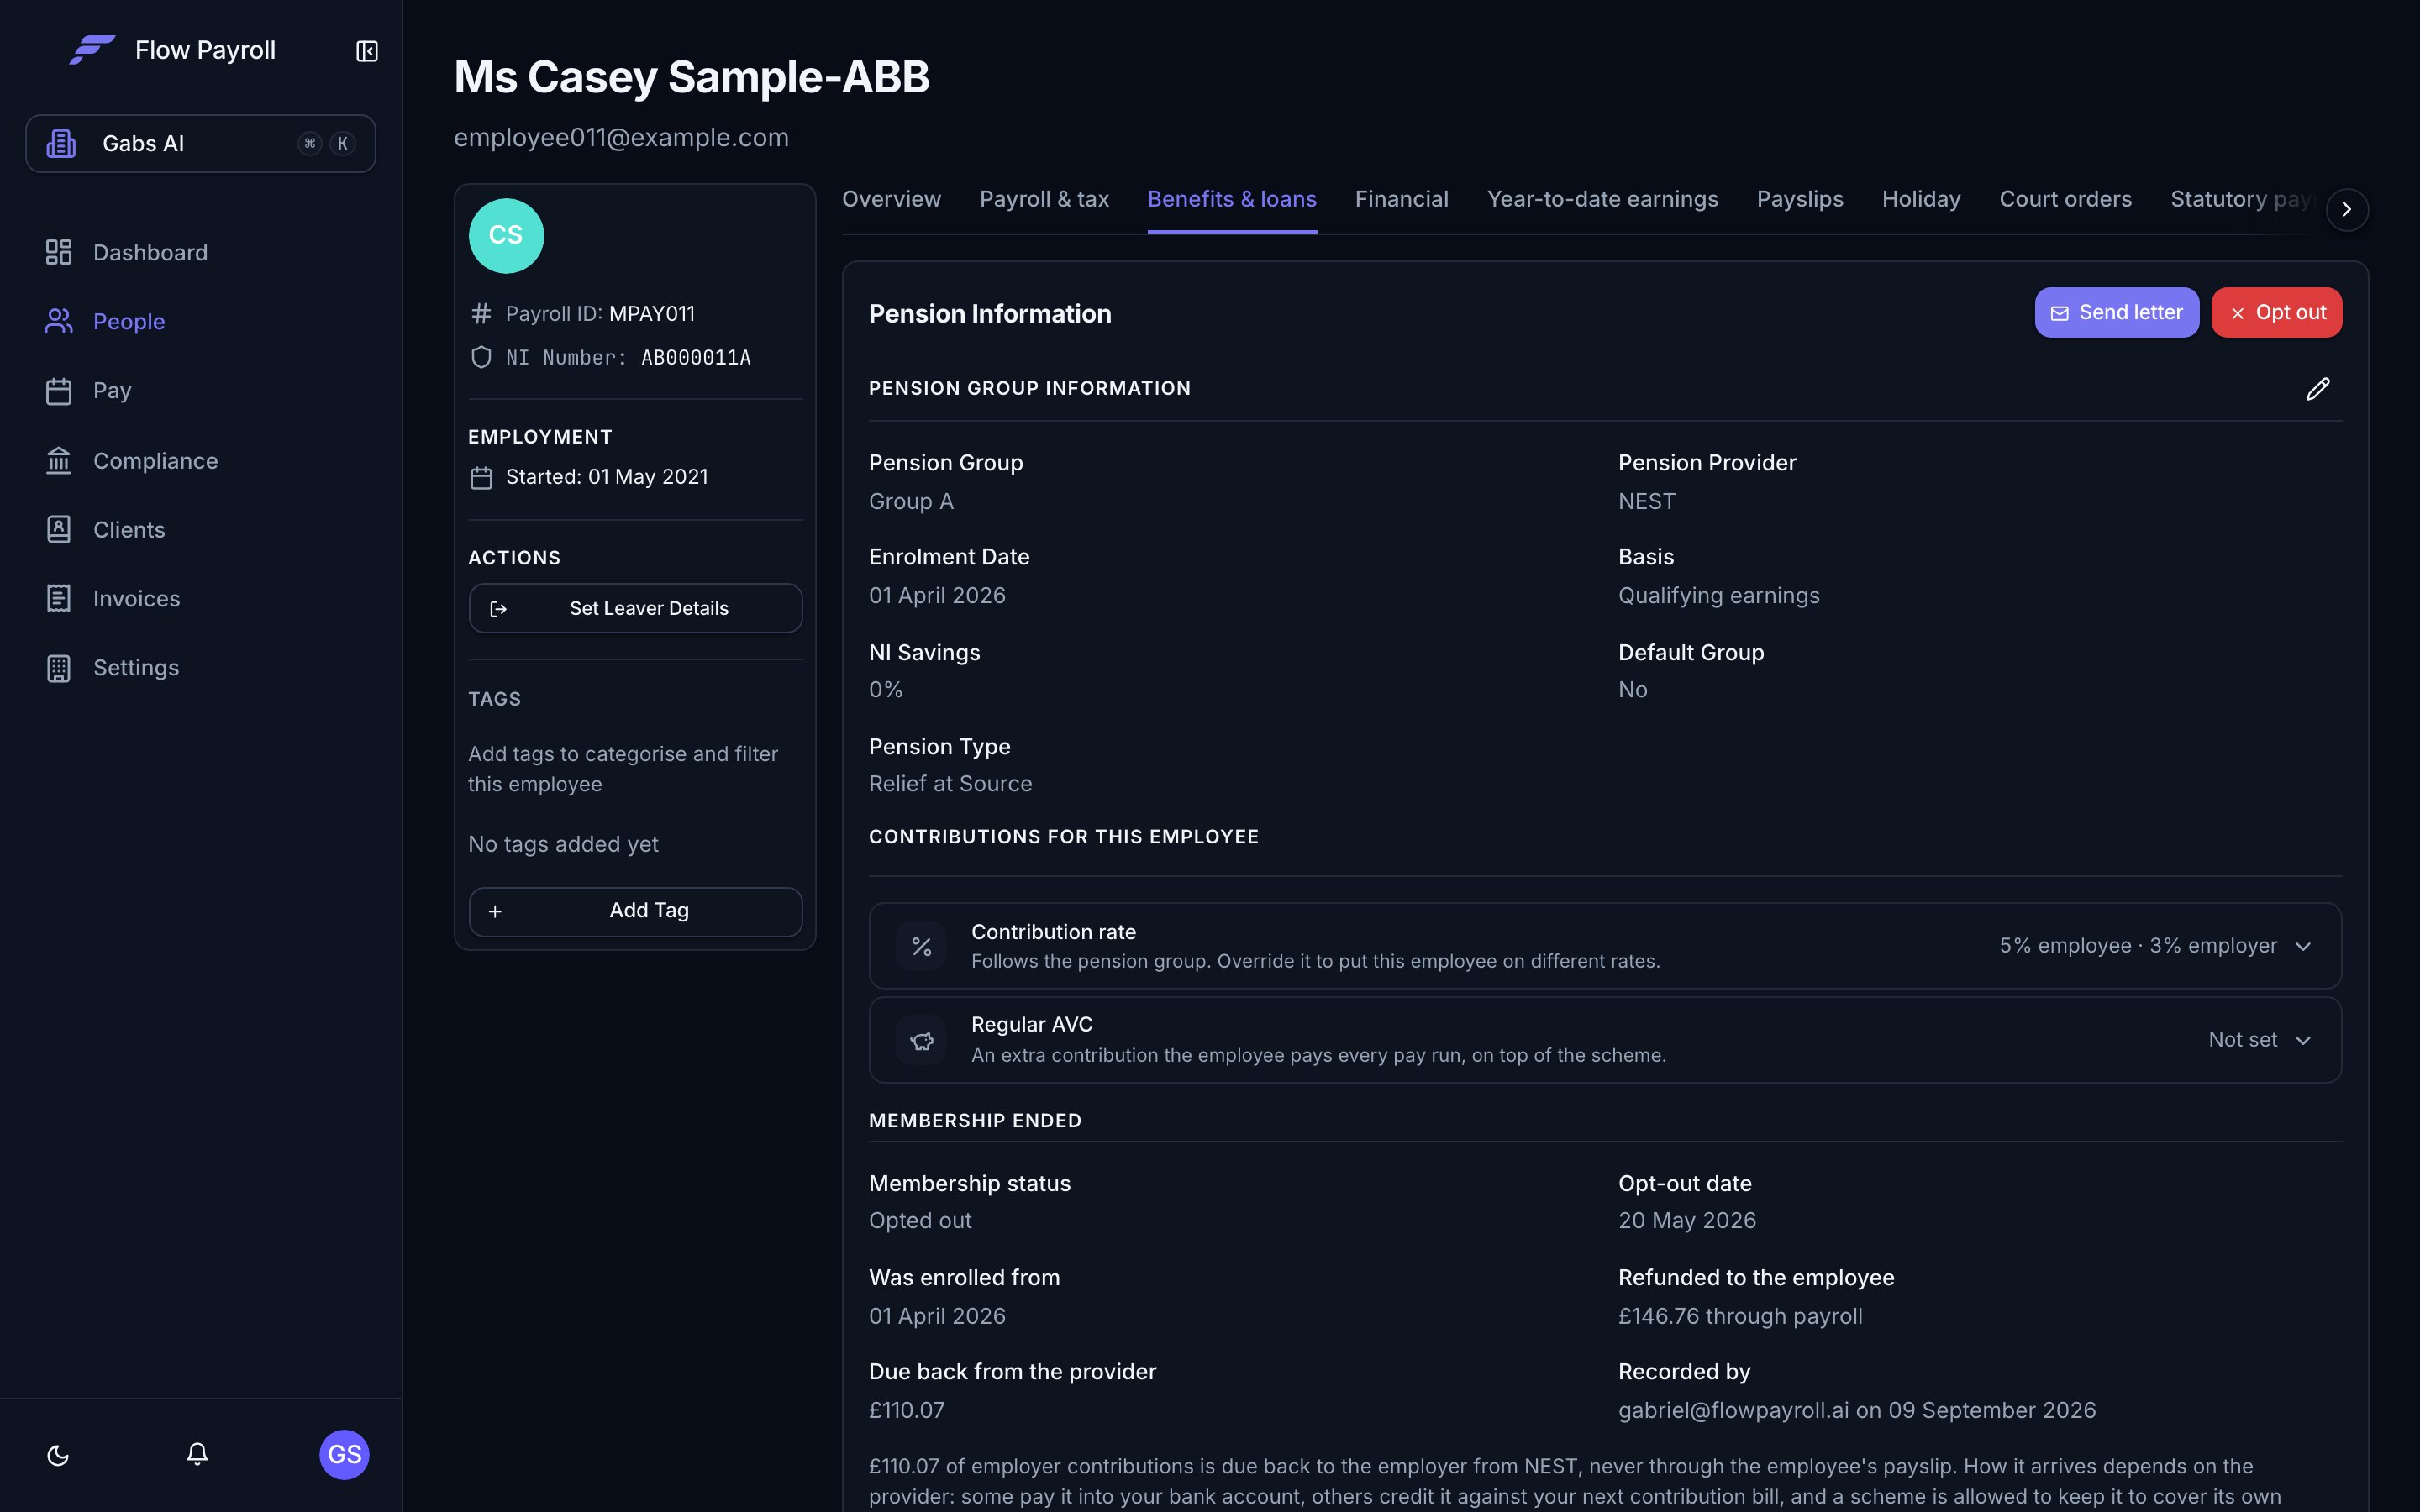Open the Gabs AI company switcher
The image size is (2420, 1512).
point(201,144)
